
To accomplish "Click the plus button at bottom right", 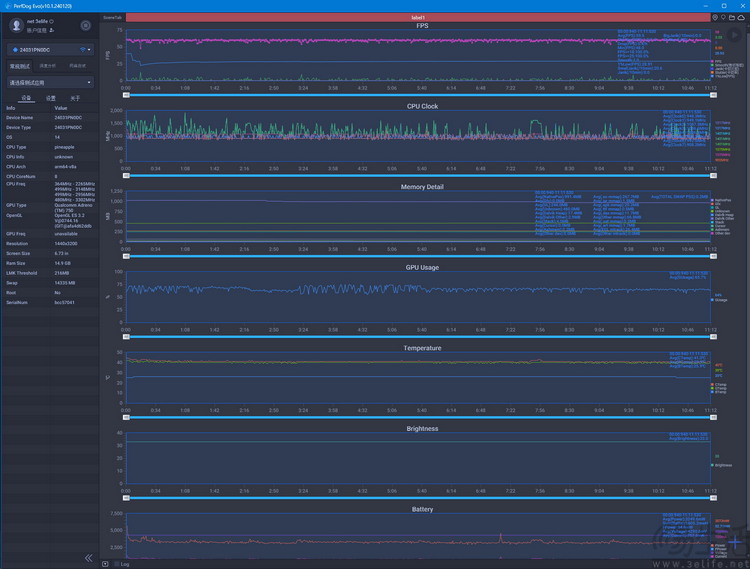I will coord(733,541).
